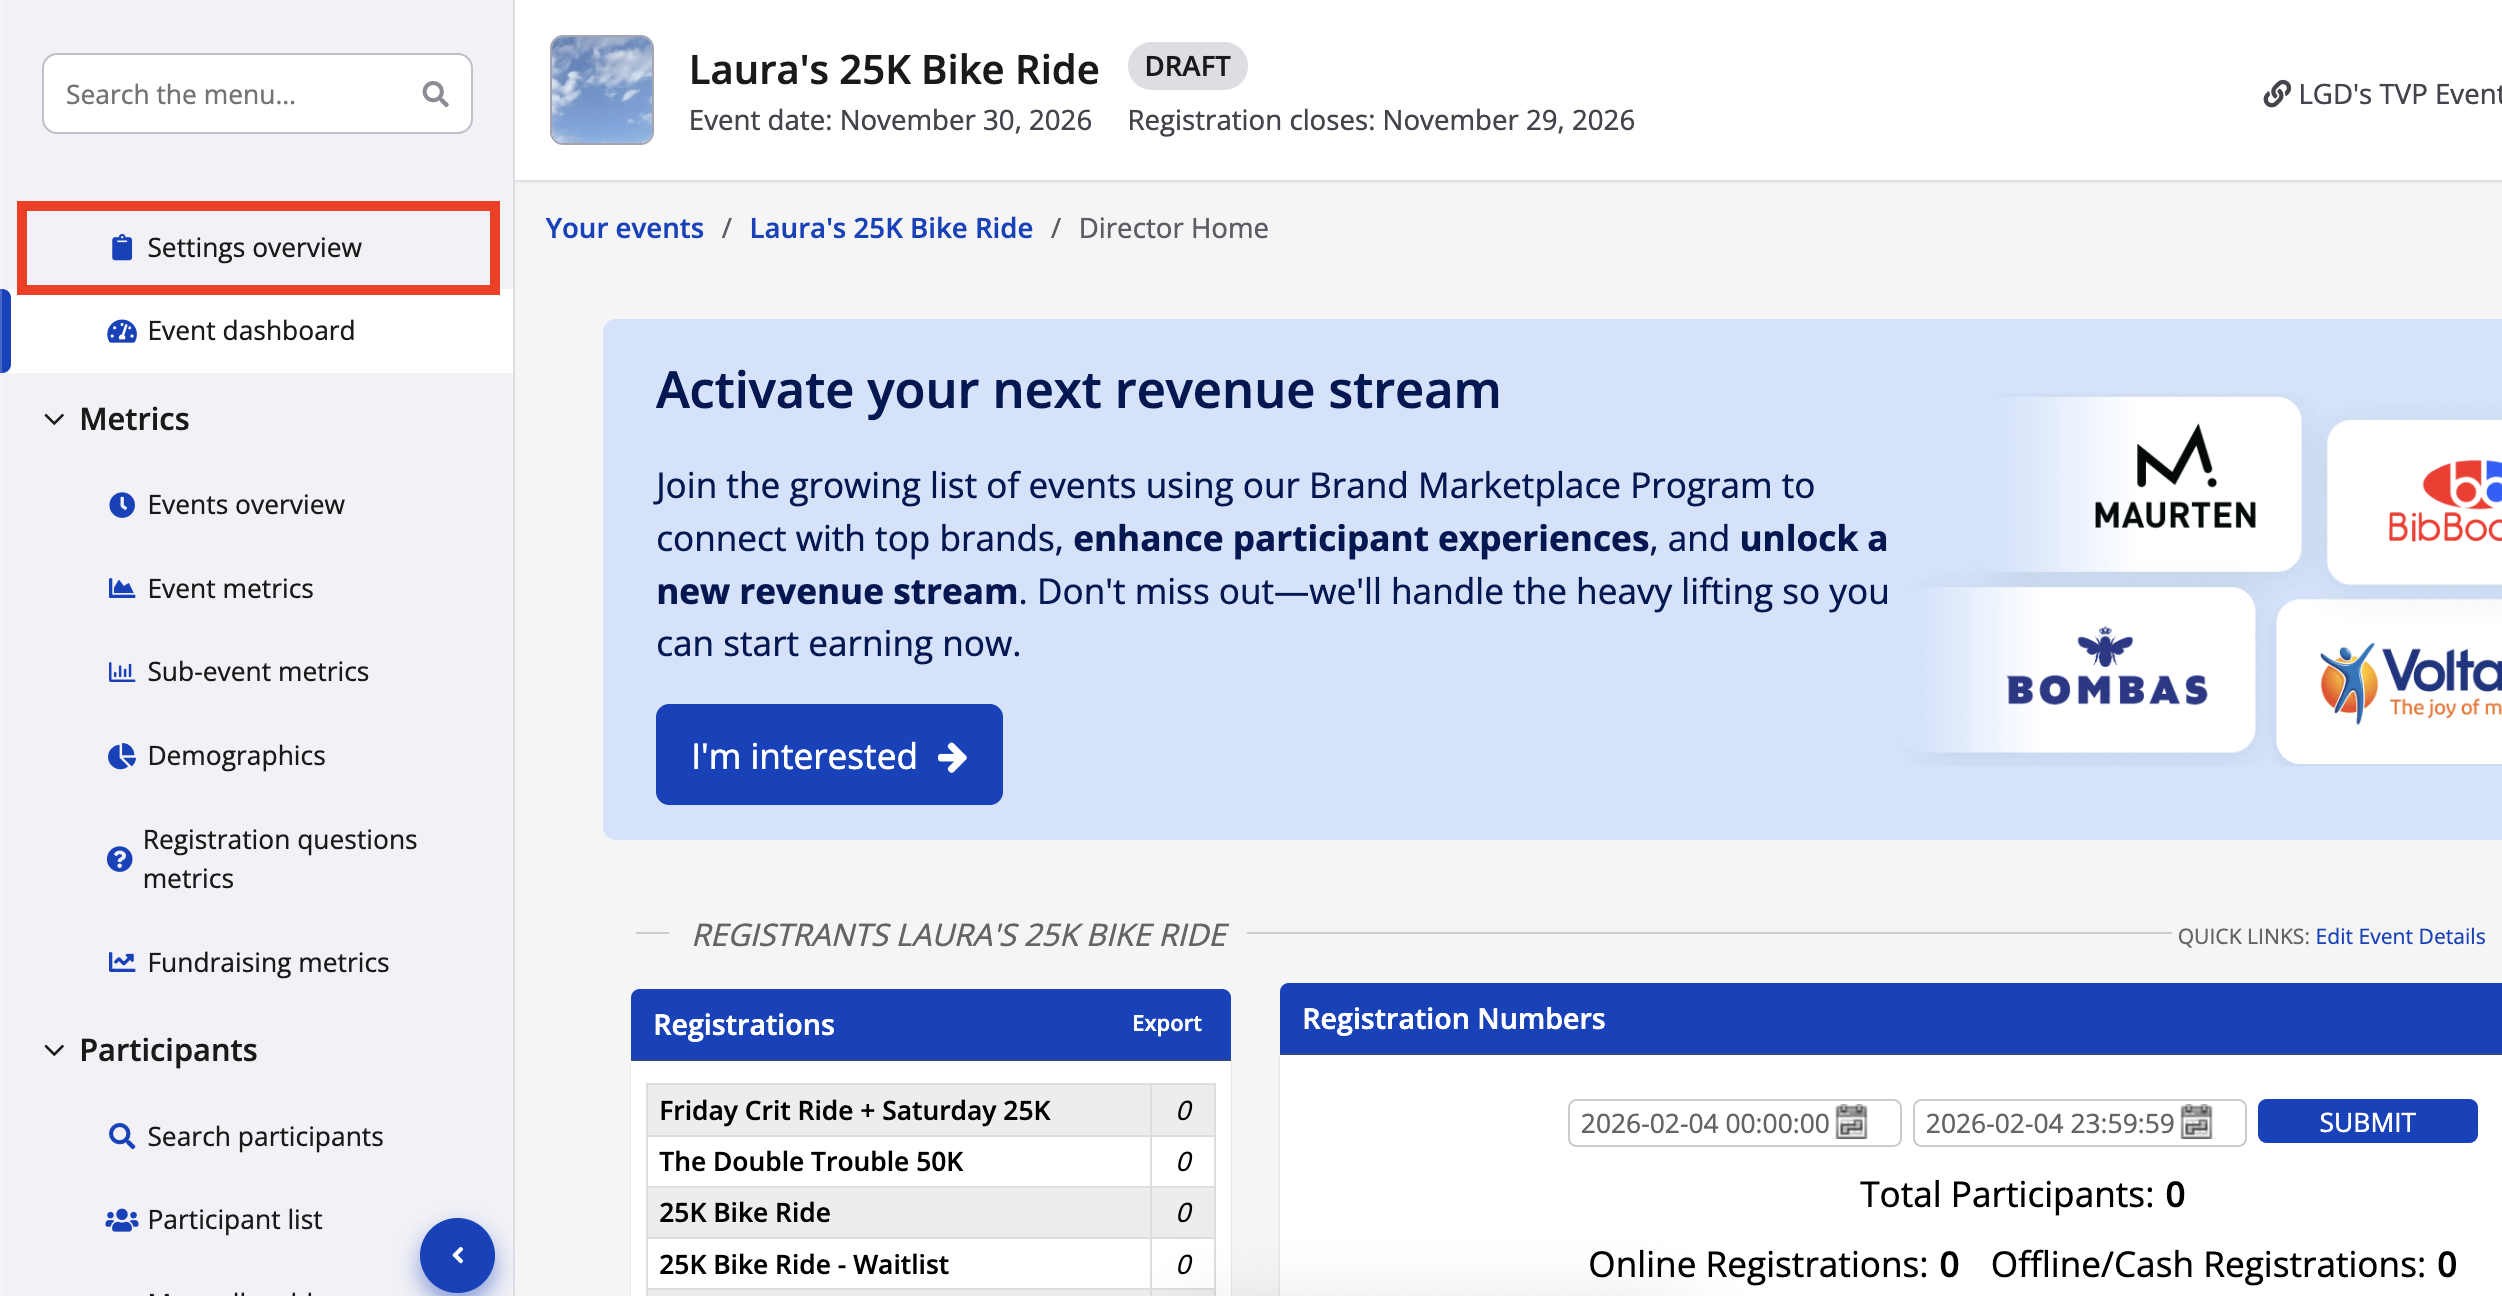Click the Event metrics chart icon

(121, 588)
